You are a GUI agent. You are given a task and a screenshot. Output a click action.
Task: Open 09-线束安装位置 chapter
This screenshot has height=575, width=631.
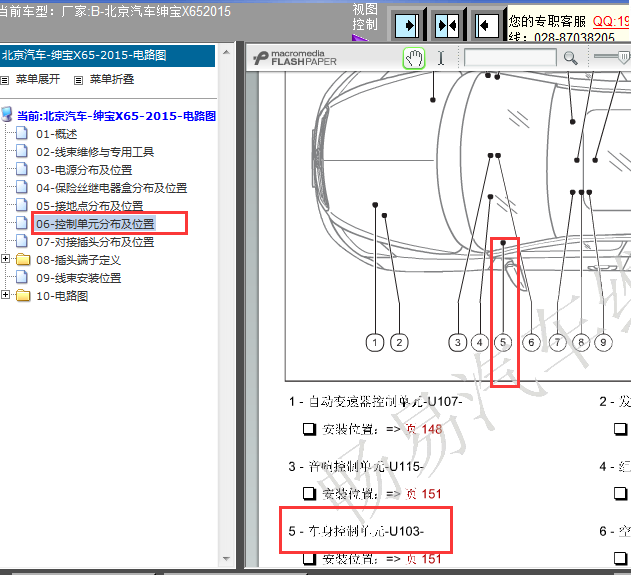78,278
